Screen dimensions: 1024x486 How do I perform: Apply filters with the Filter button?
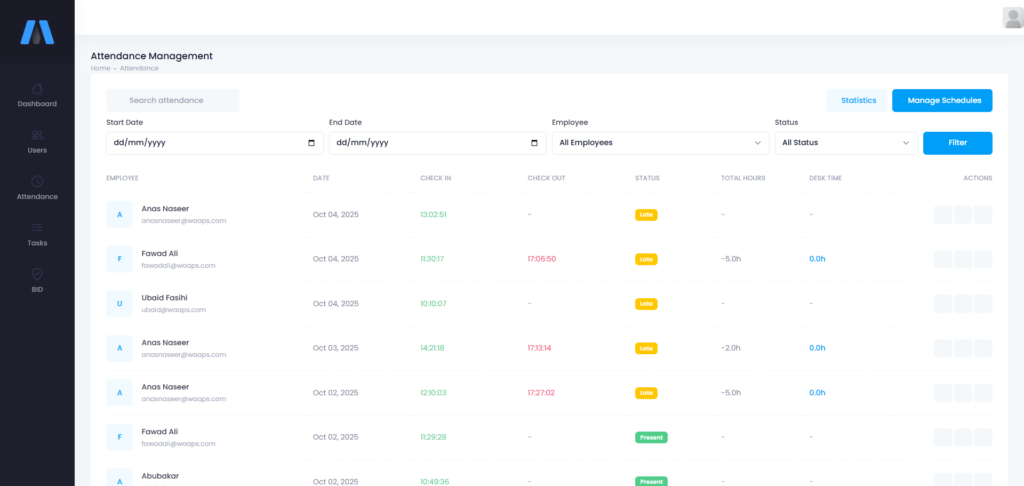(x=957, y=143)
